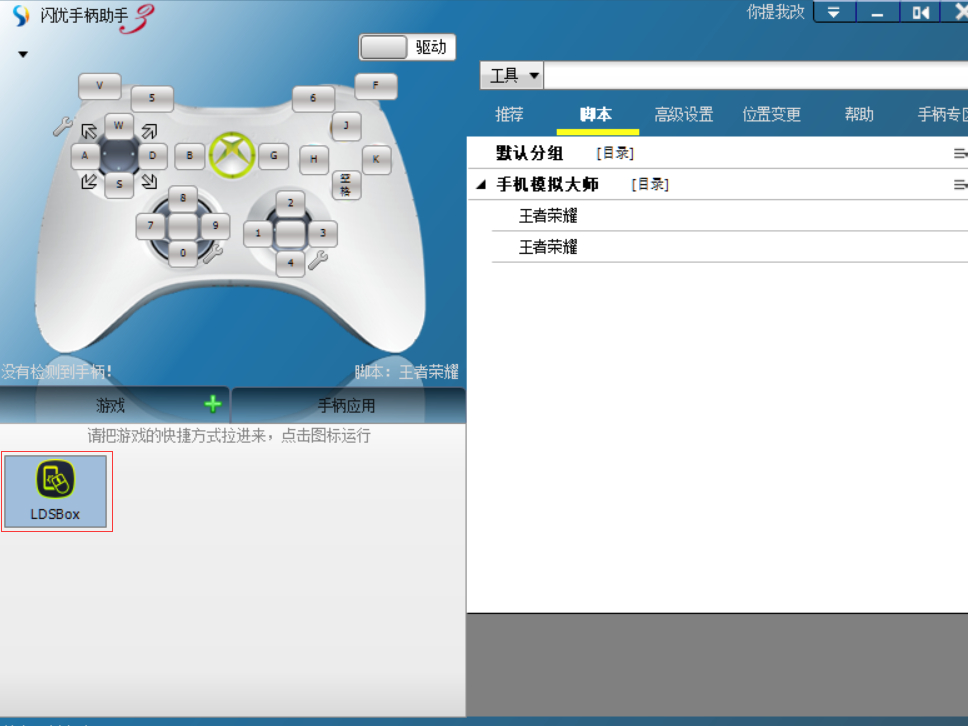Click the F key on the gamepad

point(375,85)
